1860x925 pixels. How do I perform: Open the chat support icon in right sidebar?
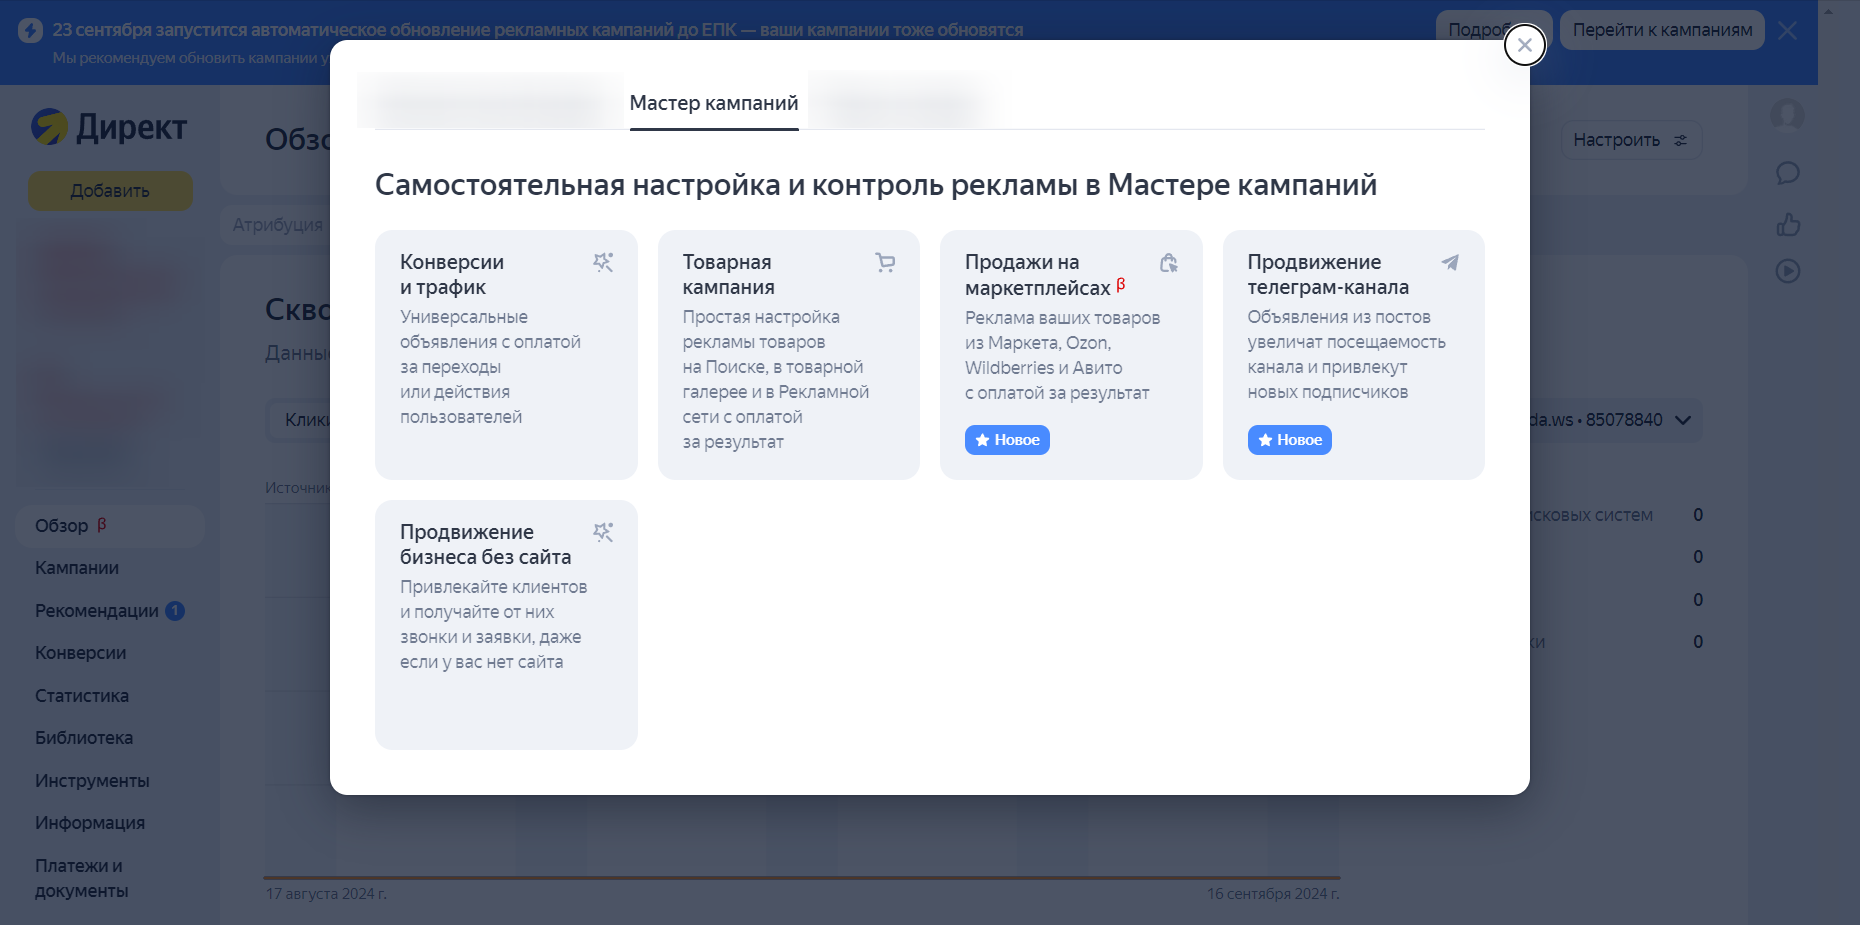pyautogui.click(x=1788, y=173)
